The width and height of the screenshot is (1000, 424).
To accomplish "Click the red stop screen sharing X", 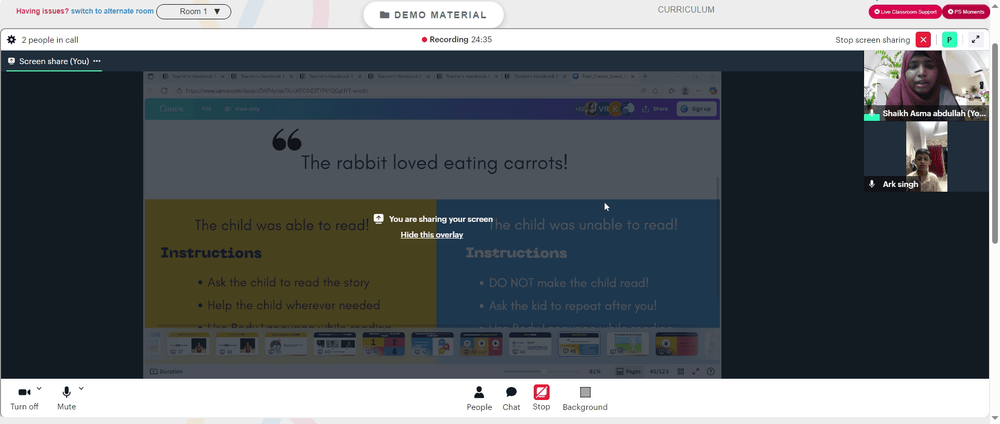I will [923, 40].
